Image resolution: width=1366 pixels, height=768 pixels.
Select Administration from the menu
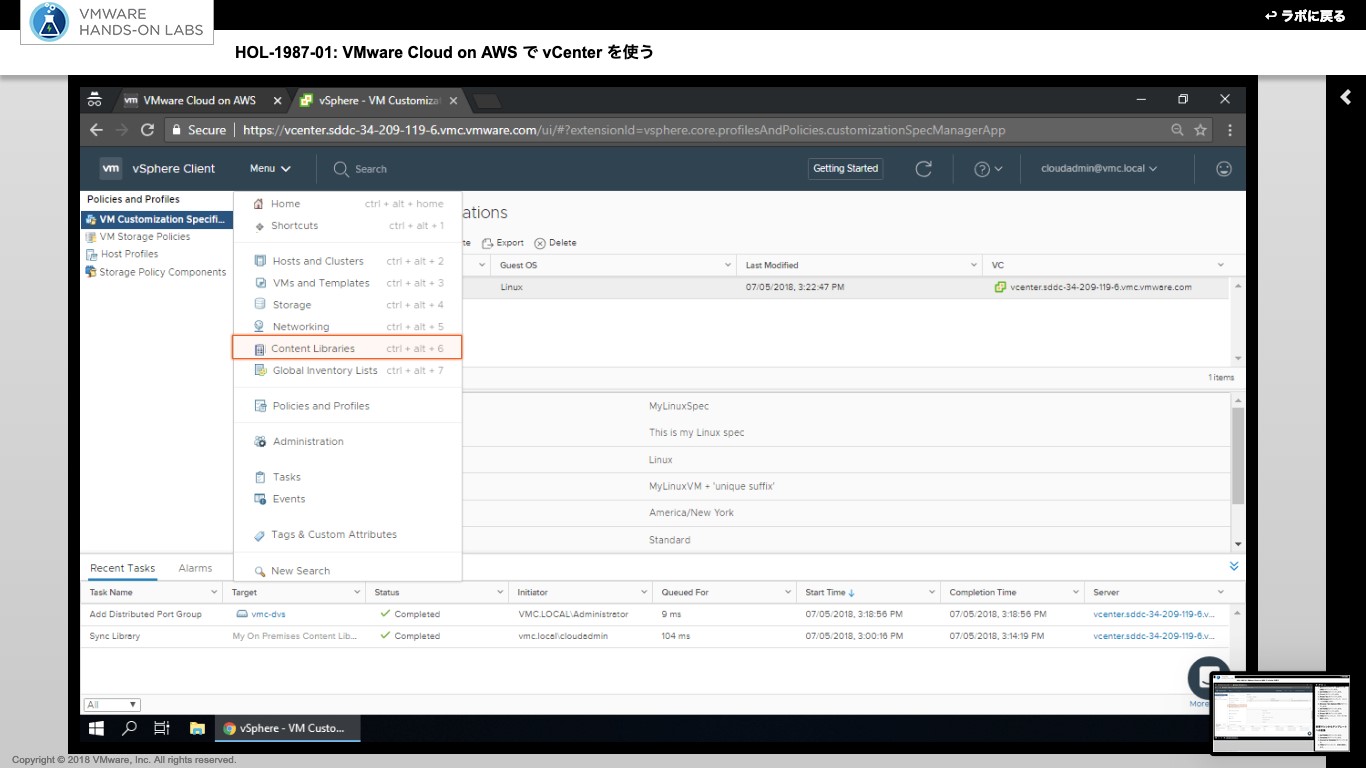coord(347,441)
